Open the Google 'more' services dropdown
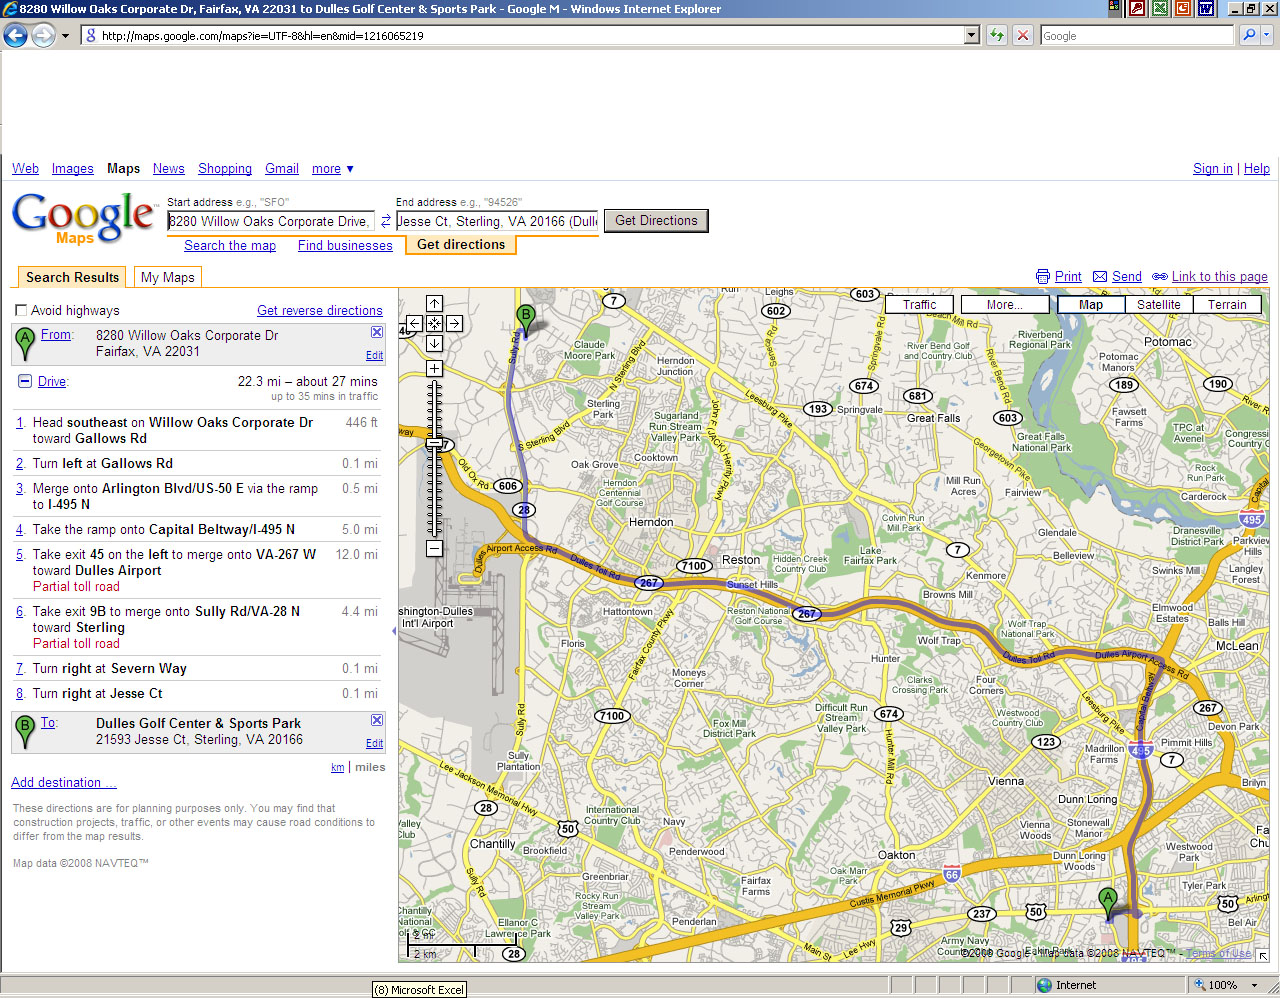The height and width of the screenshot is (998, 1280). pyautogui.click(x=332, y=169)
